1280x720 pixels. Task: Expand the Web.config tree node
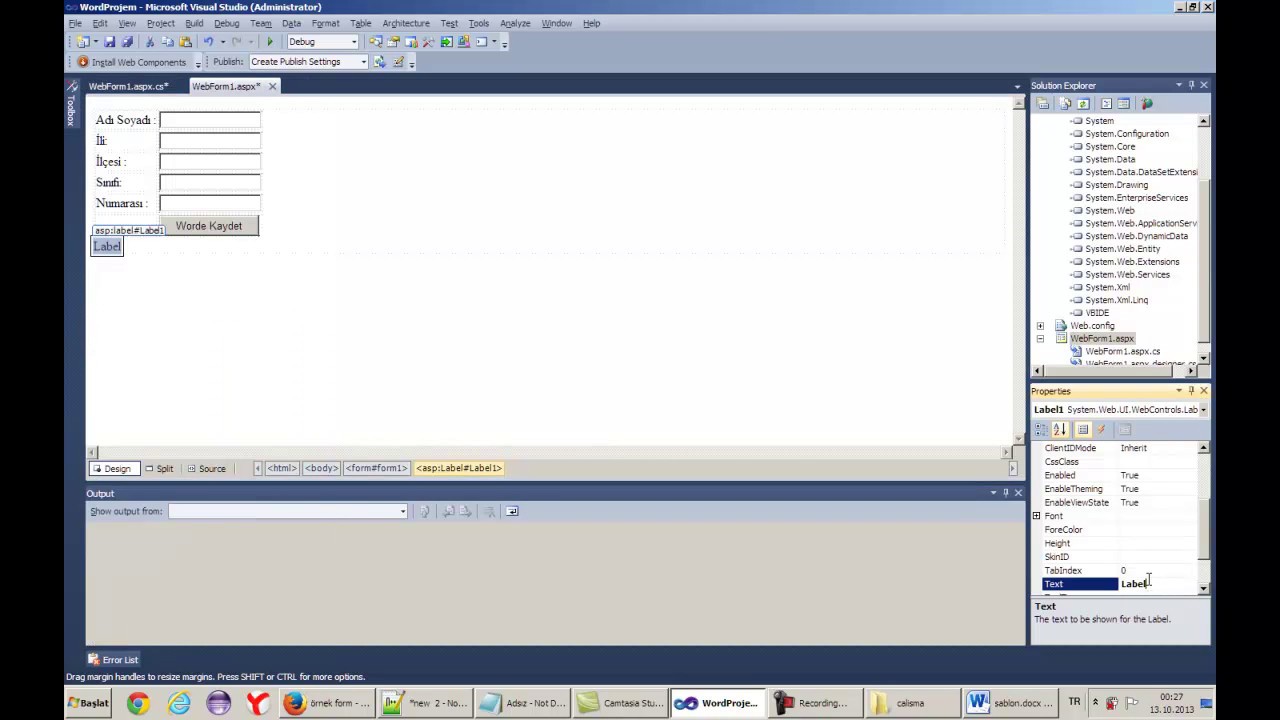(x=1040, y=326)
